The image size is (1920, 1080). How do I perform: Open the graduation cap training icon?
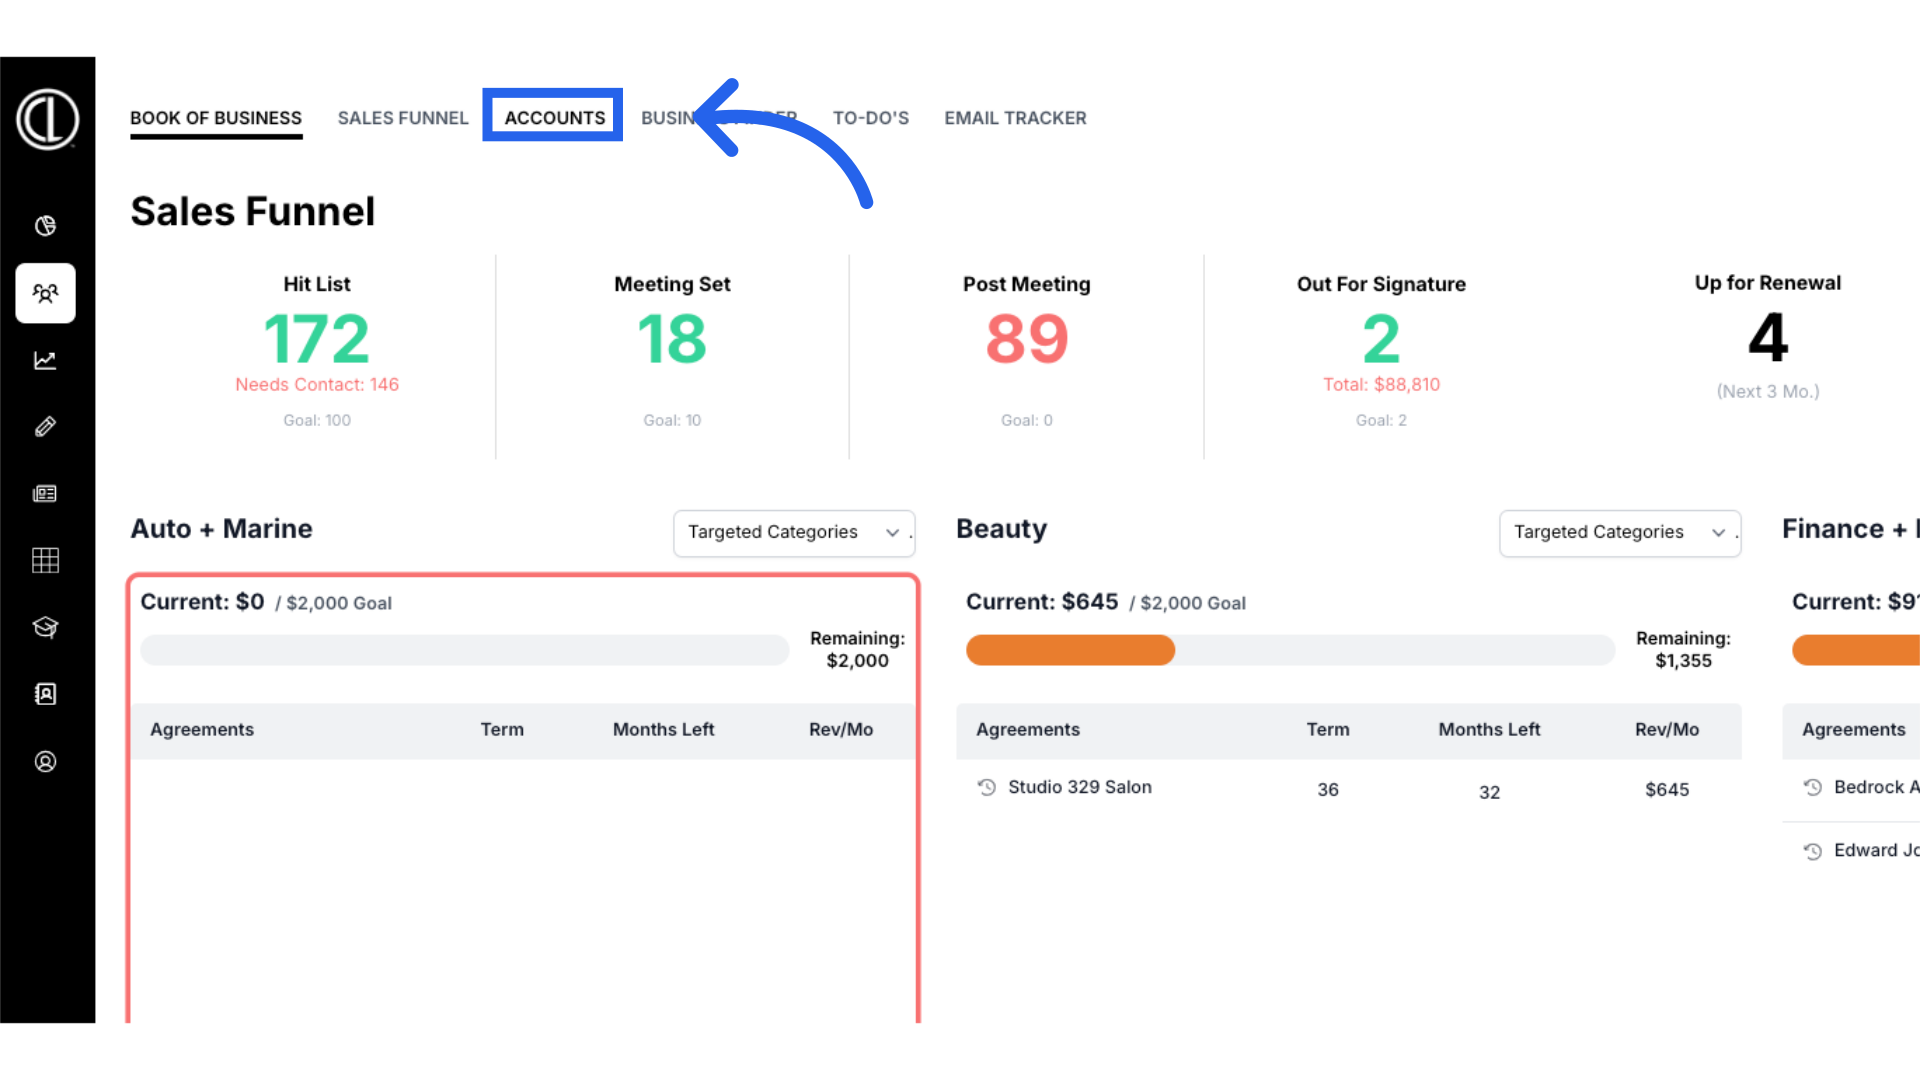click(45, 627)
